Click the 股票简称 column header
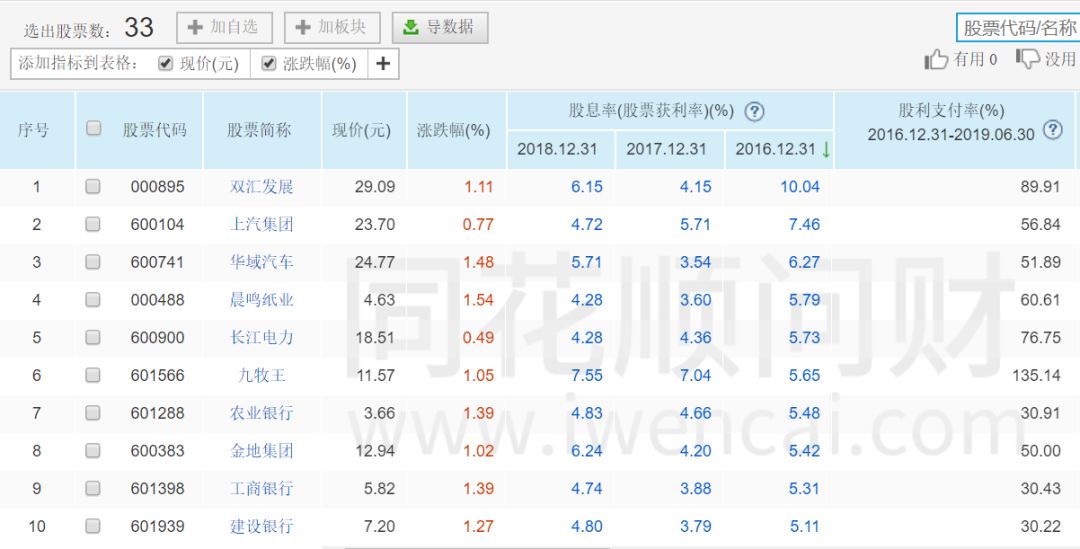This screenshot has width=1080, height=549. coord(260,130)
